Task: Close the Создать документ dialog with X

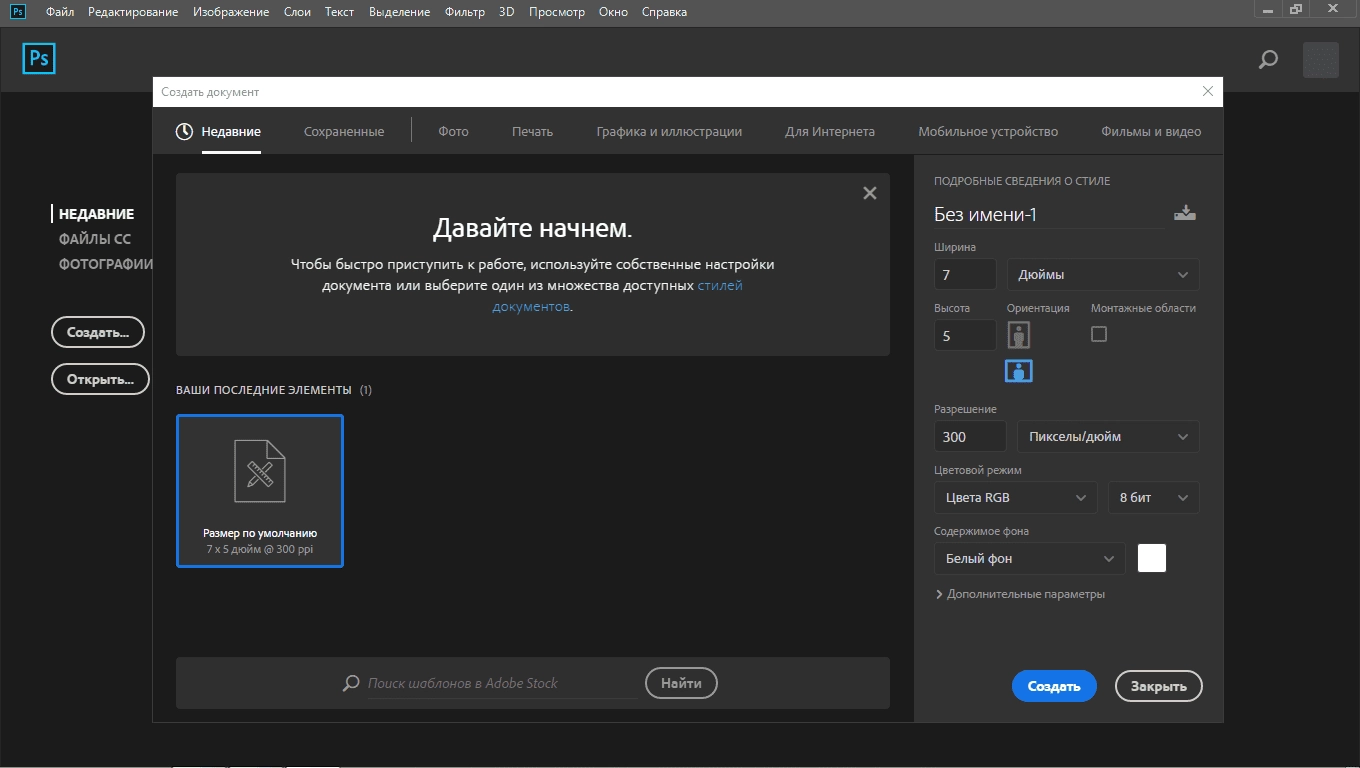Action: tap(1208, 91)
